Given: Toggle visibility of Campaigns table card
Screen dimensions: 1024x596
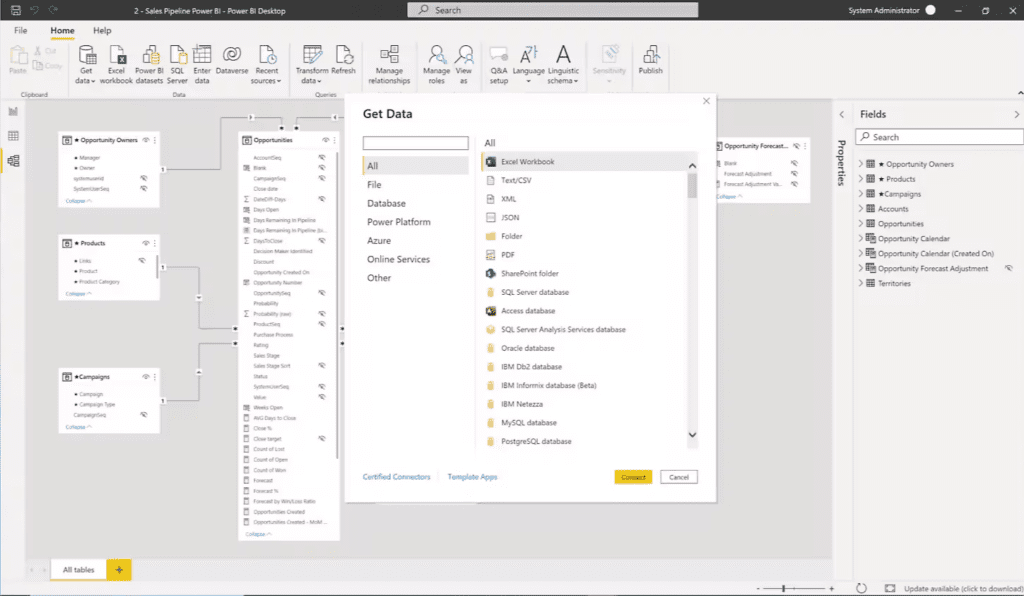Looking at the screenshot, I should (146, 377).
